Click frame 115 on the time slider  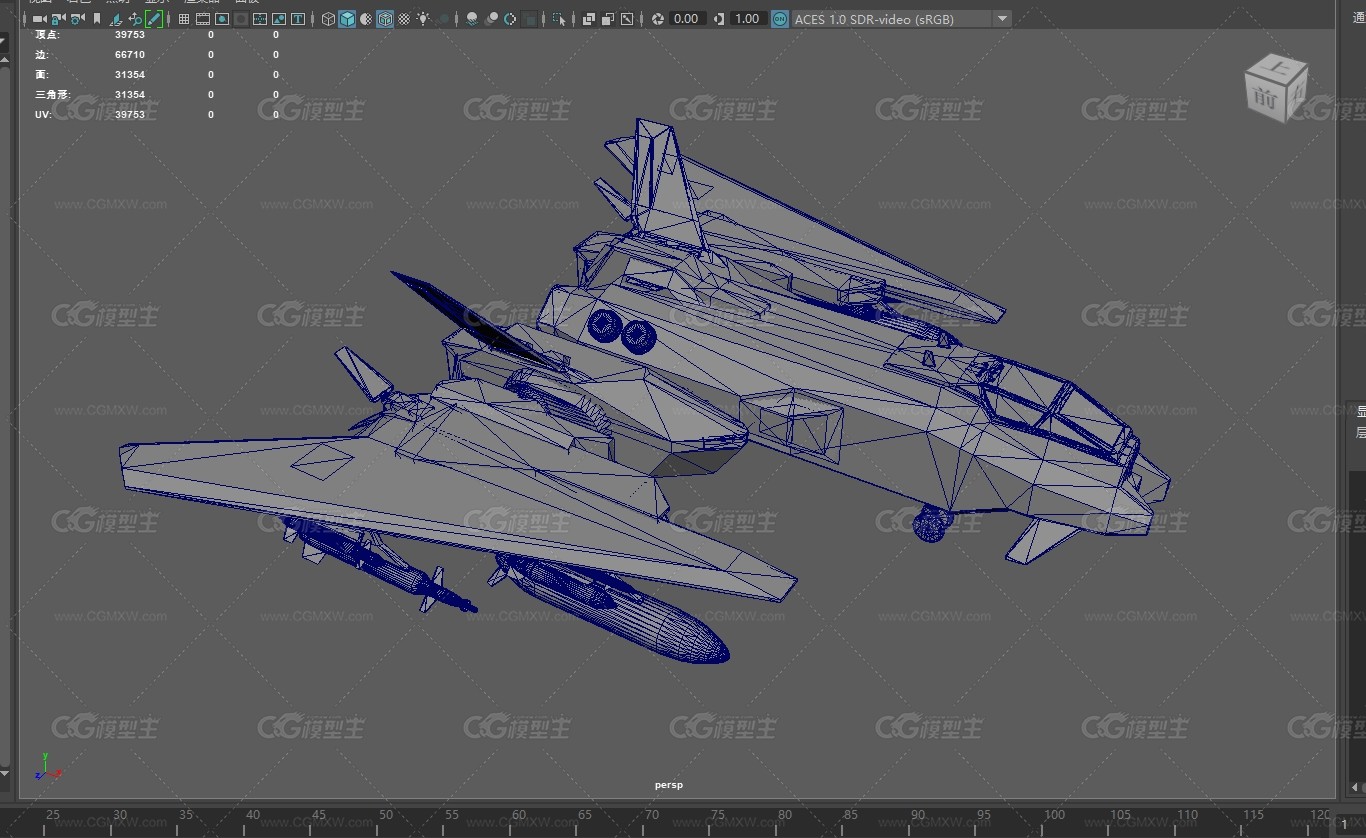coord(1252,815)
